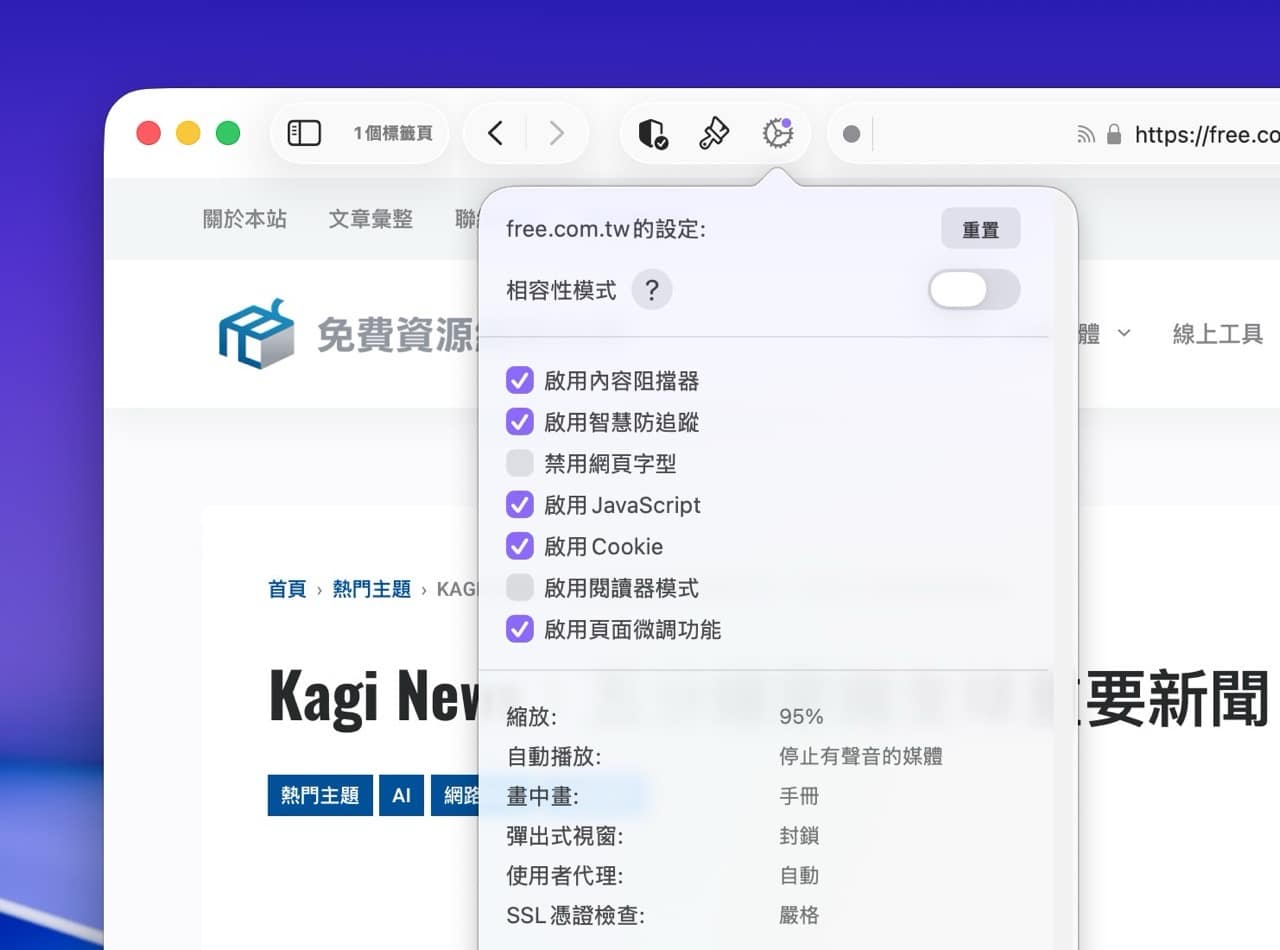Viewport: 1280px width, 950px height.
Task: Enable 啟用閱讀器模式
Action: pyautogui.click(x=519, y=588)
